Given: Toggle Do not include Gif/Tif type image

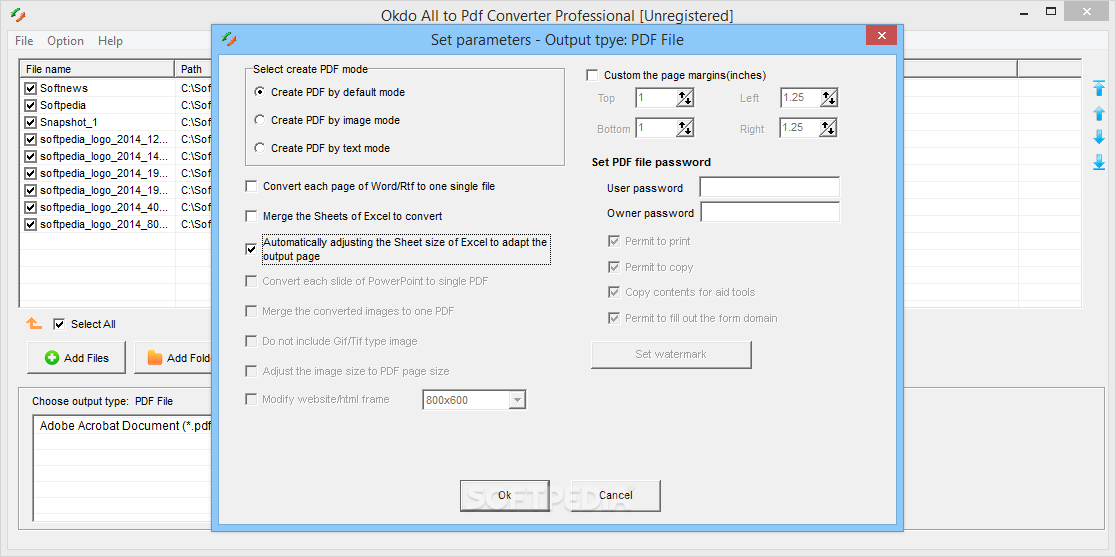Looking at the screenshot, I should [251, 341].
